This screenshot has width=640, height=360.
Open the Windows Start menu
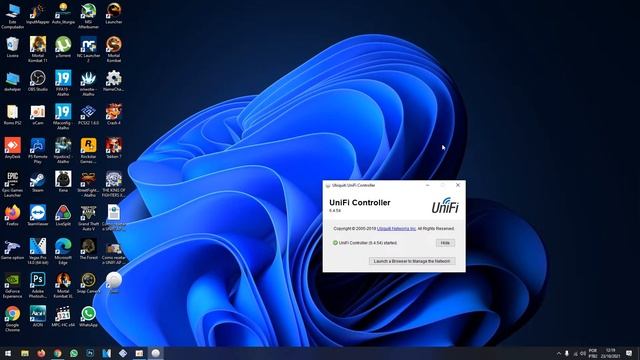click(8, 353)
